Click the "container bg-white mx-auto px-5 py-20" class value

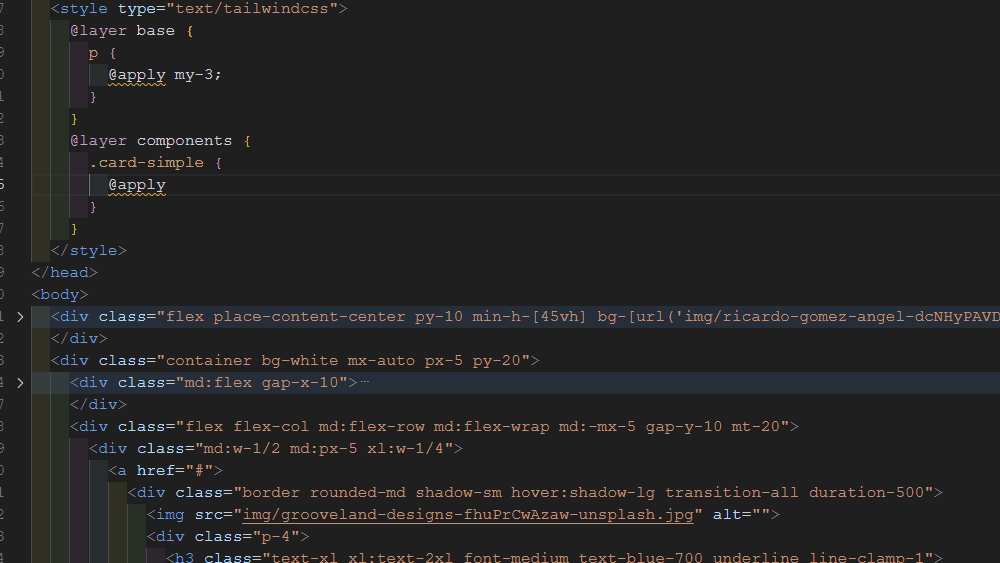pyautogui.click(x=344, y=360)
